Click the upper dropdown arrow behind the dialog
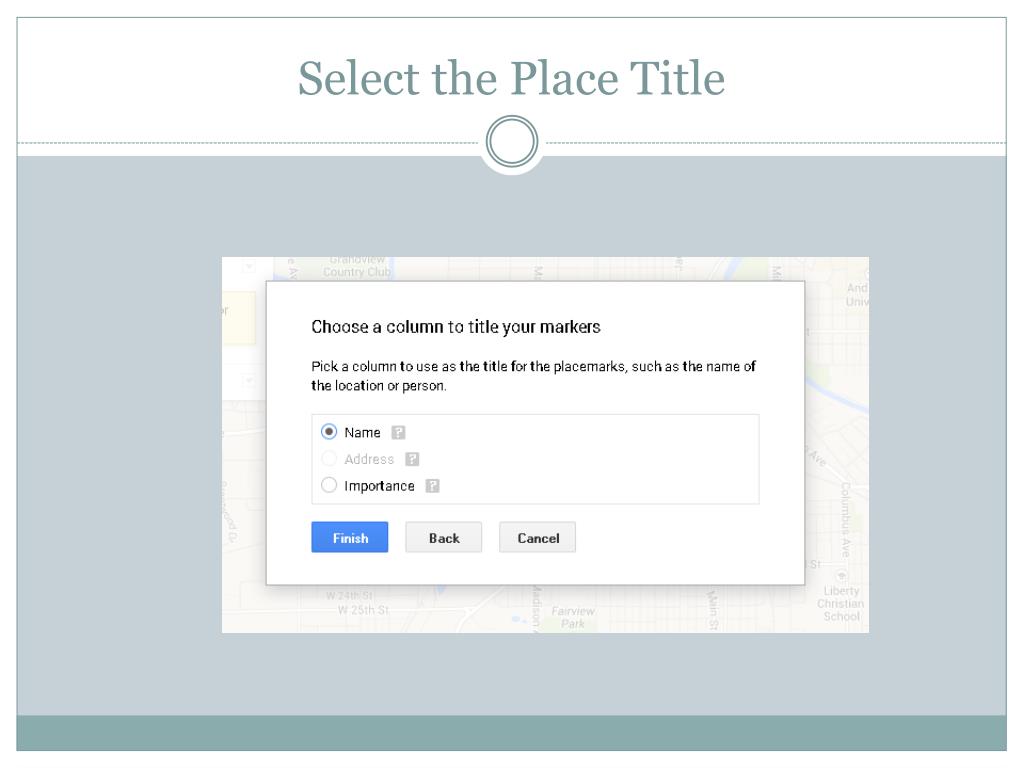Image resolution: width=1024 pixels, height=768 pixels. [x=249, y=268]
